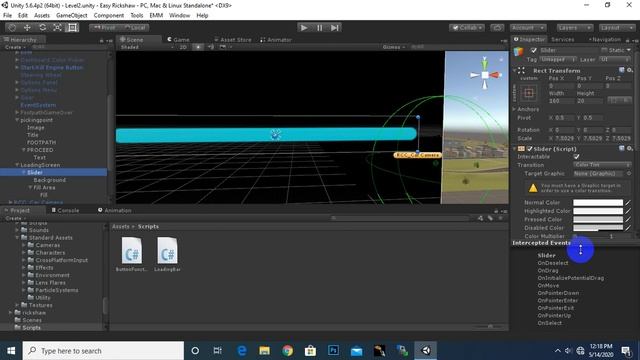Select the Rotate tool

pos(42,28)
